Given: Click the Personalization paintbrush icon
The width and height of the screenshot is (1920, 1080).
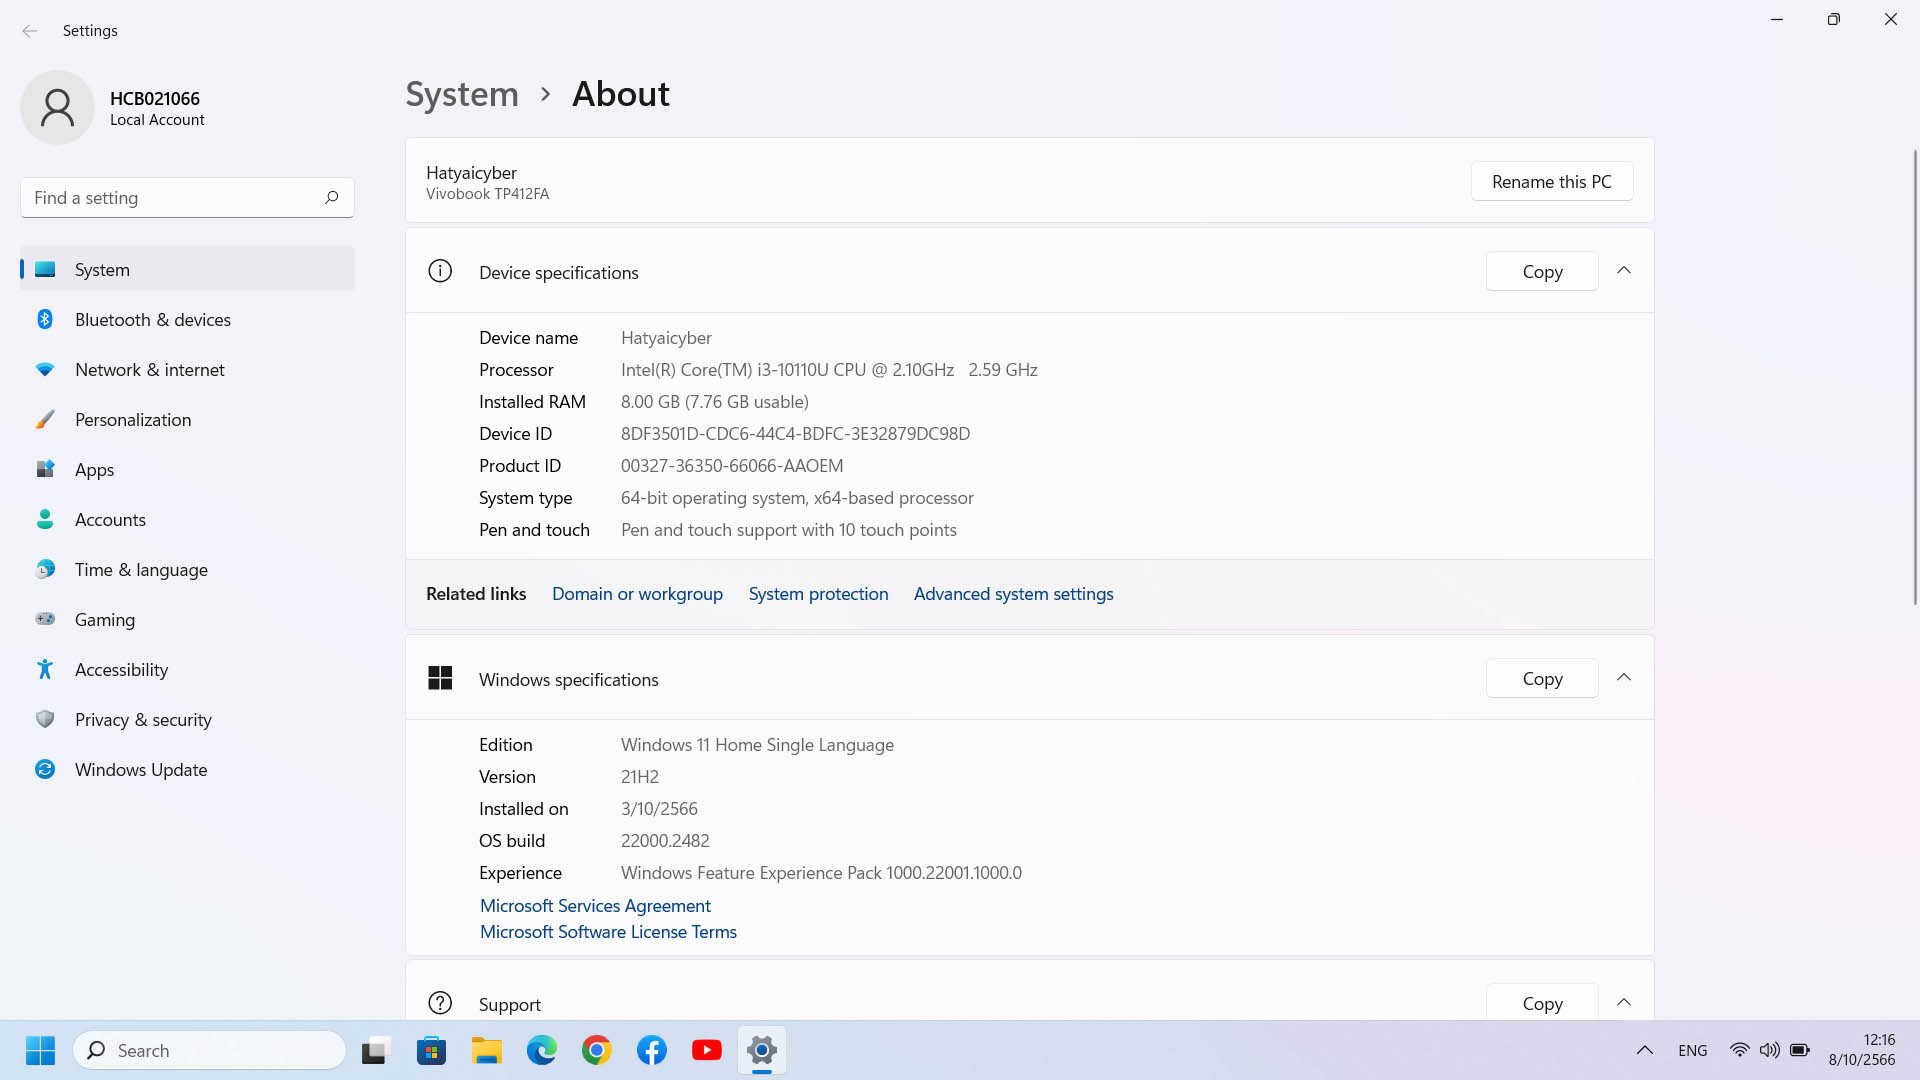Looking at the screenshot, I should point(45,420).
